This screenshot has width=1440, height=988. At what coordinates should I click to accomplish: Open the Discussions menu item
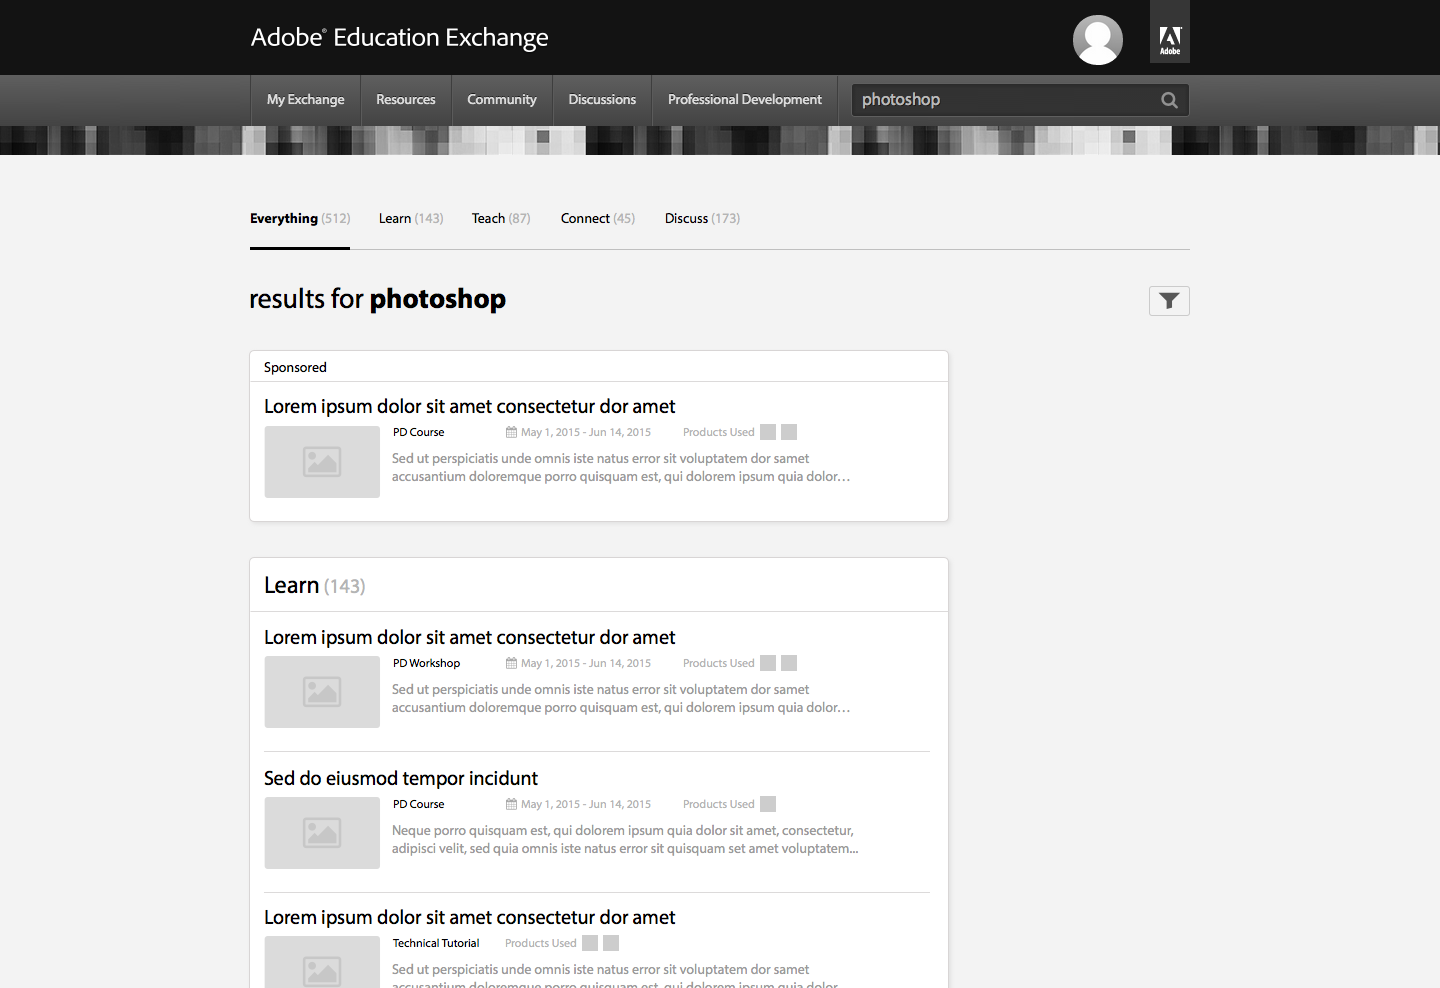(602, 100)
